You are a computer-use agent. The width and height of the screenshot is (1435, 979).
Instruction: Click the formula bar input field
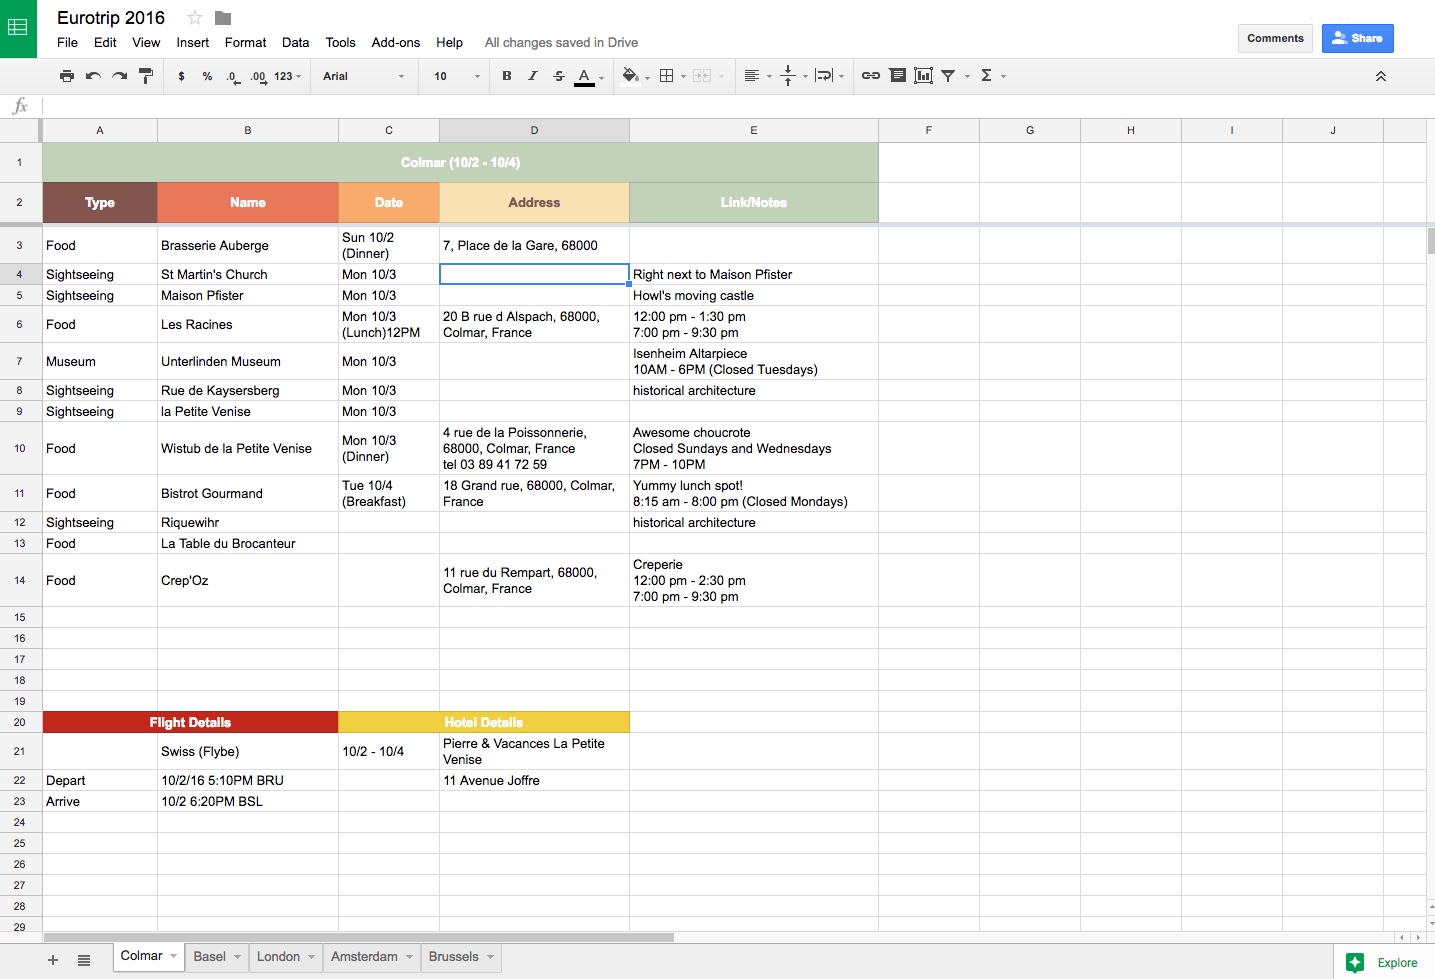click(700, 106)
